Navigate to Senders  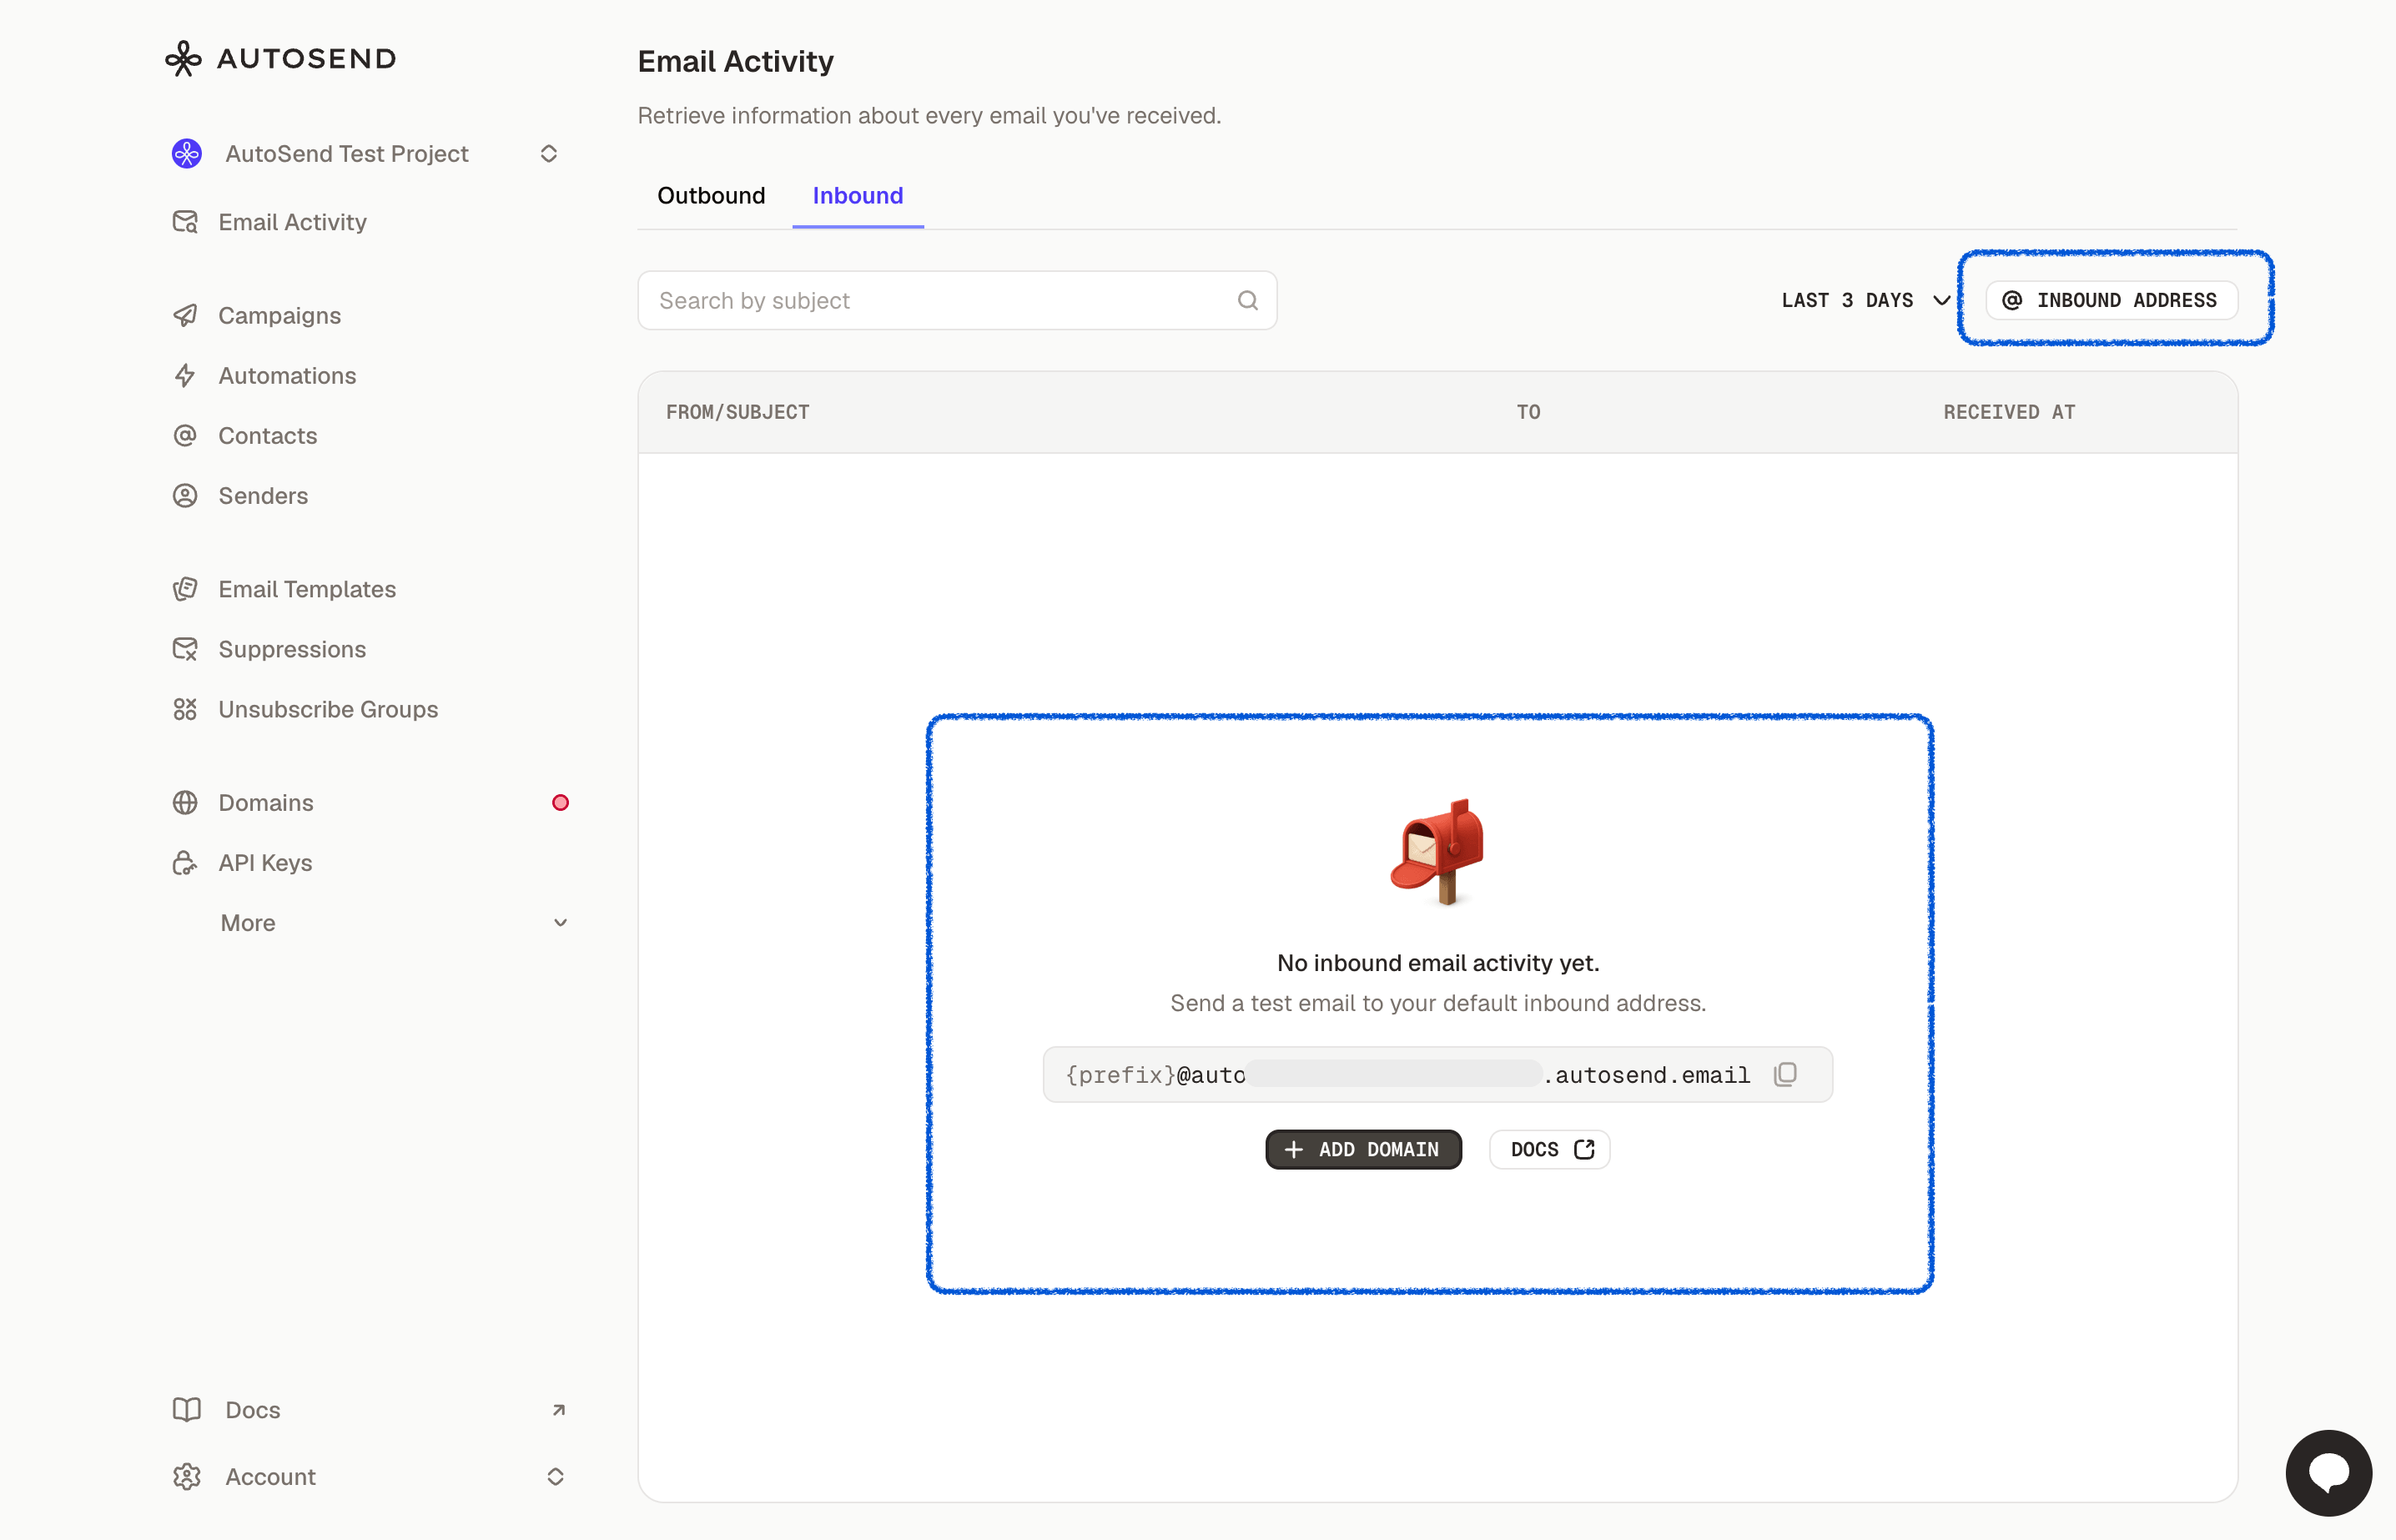(263, 495)
